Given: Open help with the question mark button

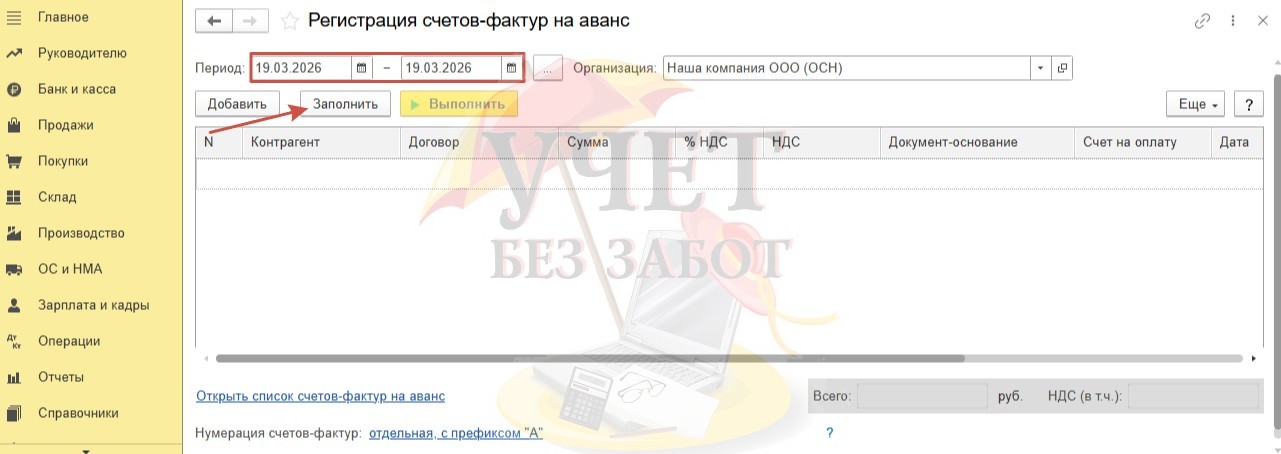Looking at the screenshot, I should (1248, 104).
